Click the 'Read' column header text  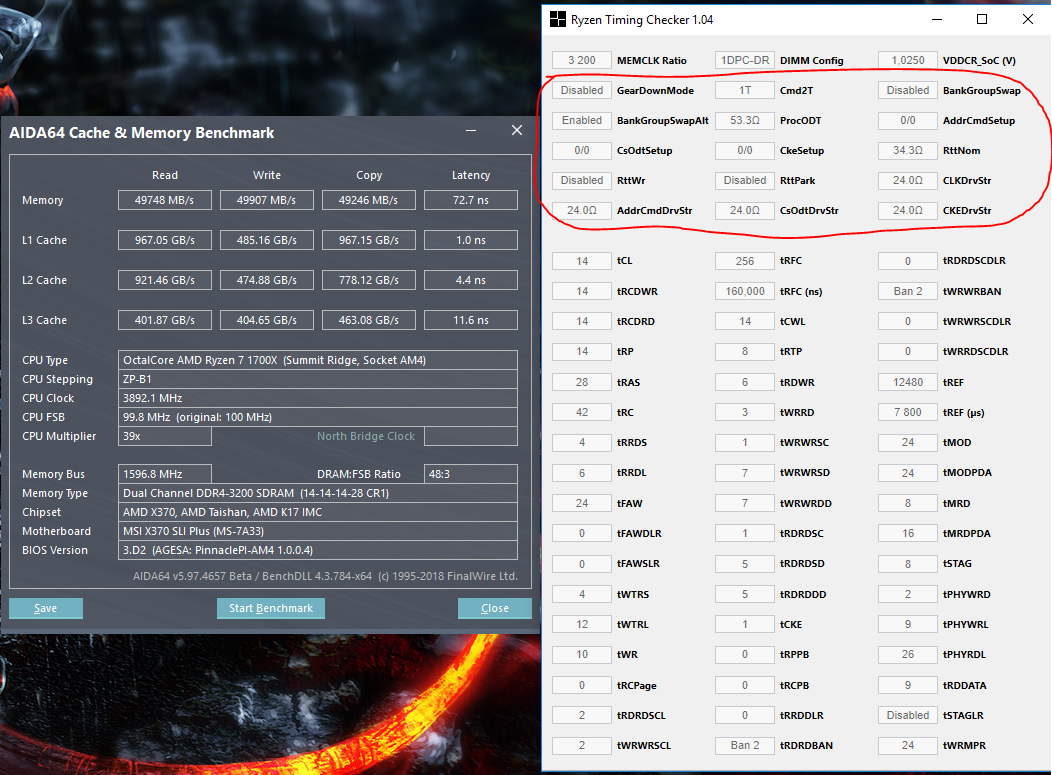(x=164, y=175)
